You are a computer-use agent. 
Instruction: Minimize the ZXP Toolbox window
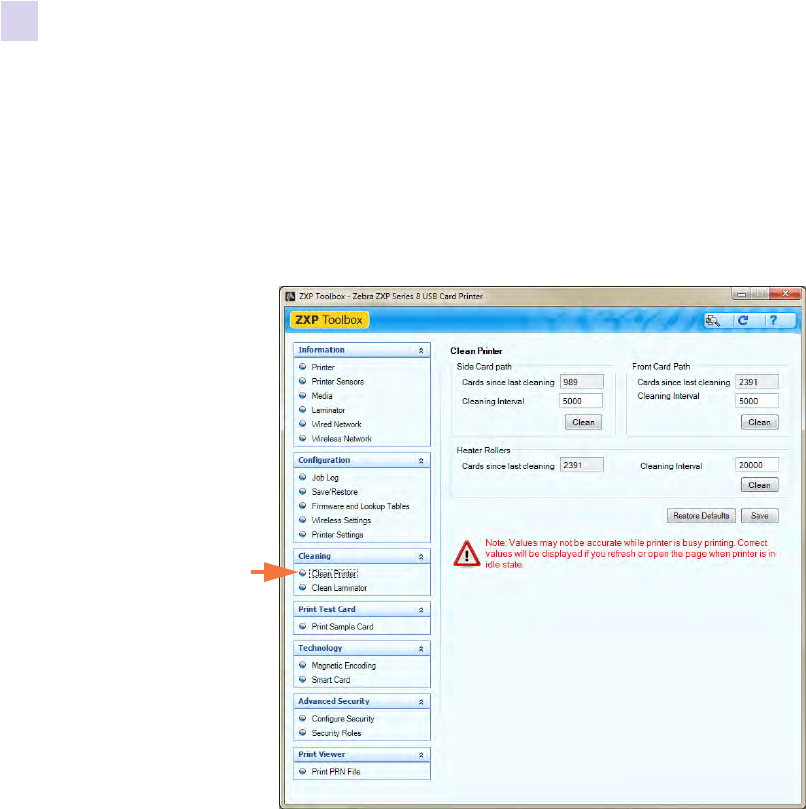[x=741, y=294]
